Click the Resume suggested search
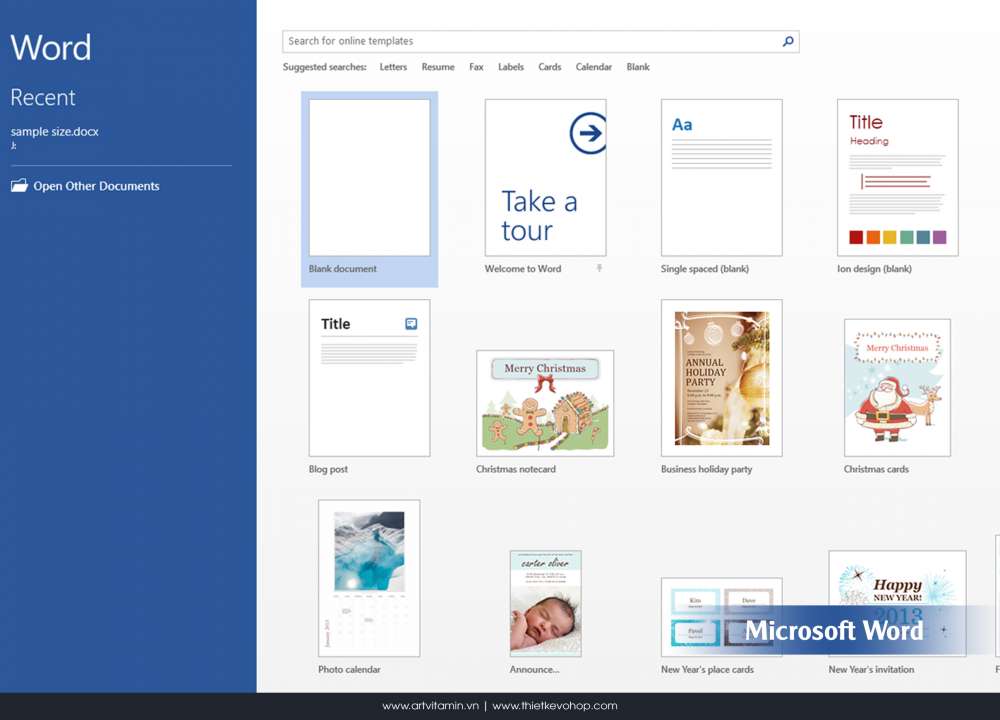Screen dimensions: 1000x720 coord(438,67)
